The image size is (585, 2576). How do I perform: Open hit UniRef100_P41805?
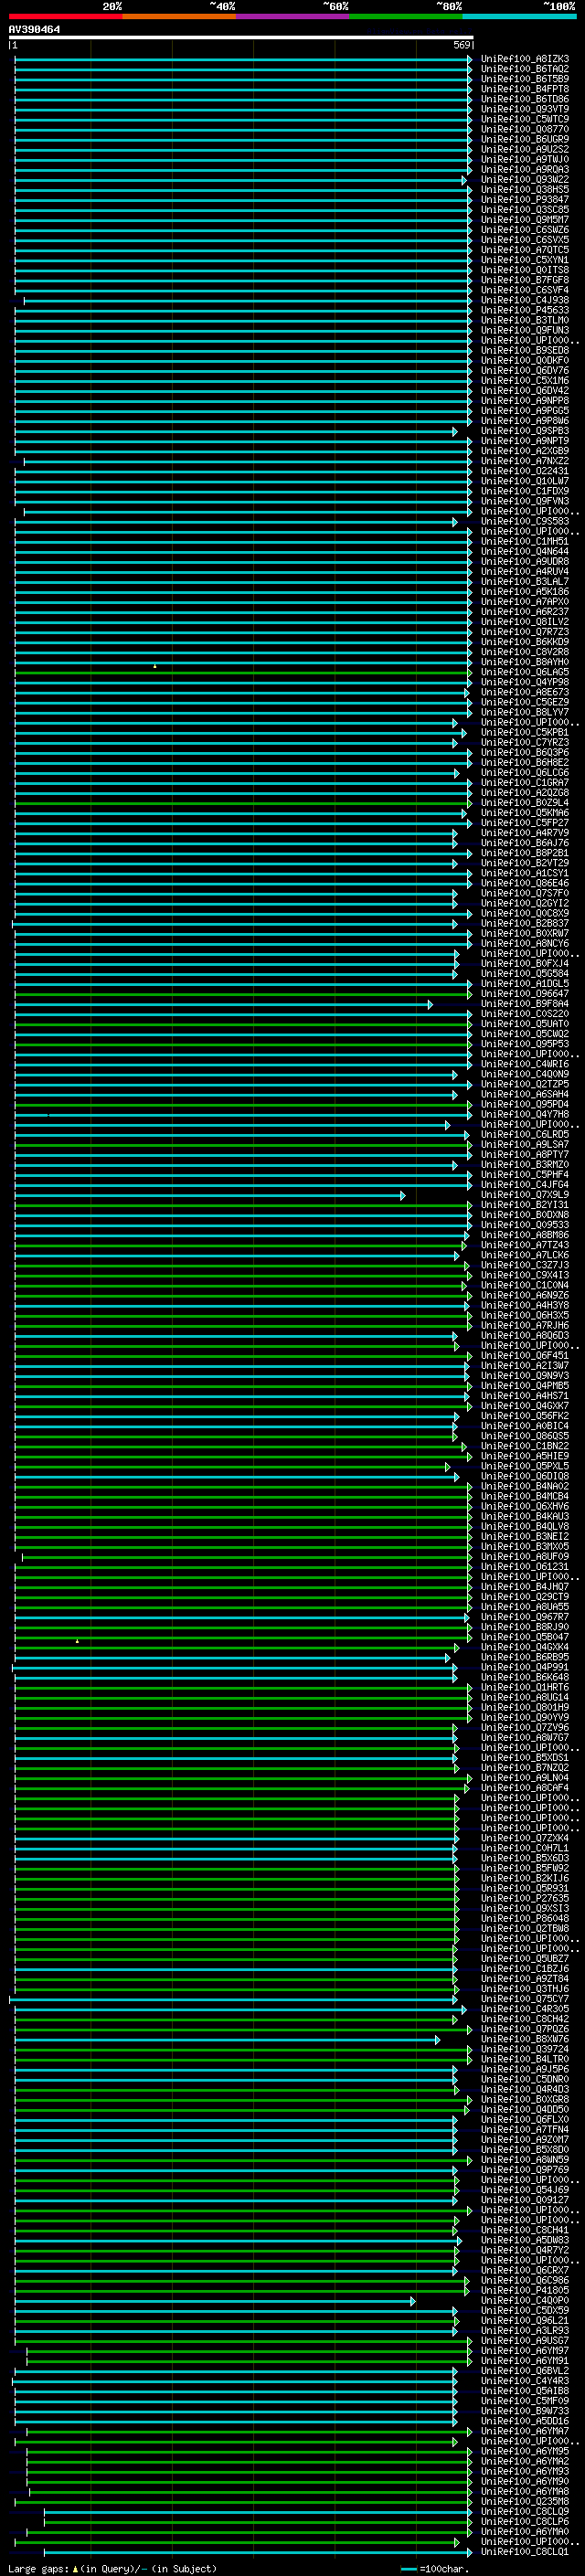(x=525, y=2291)
